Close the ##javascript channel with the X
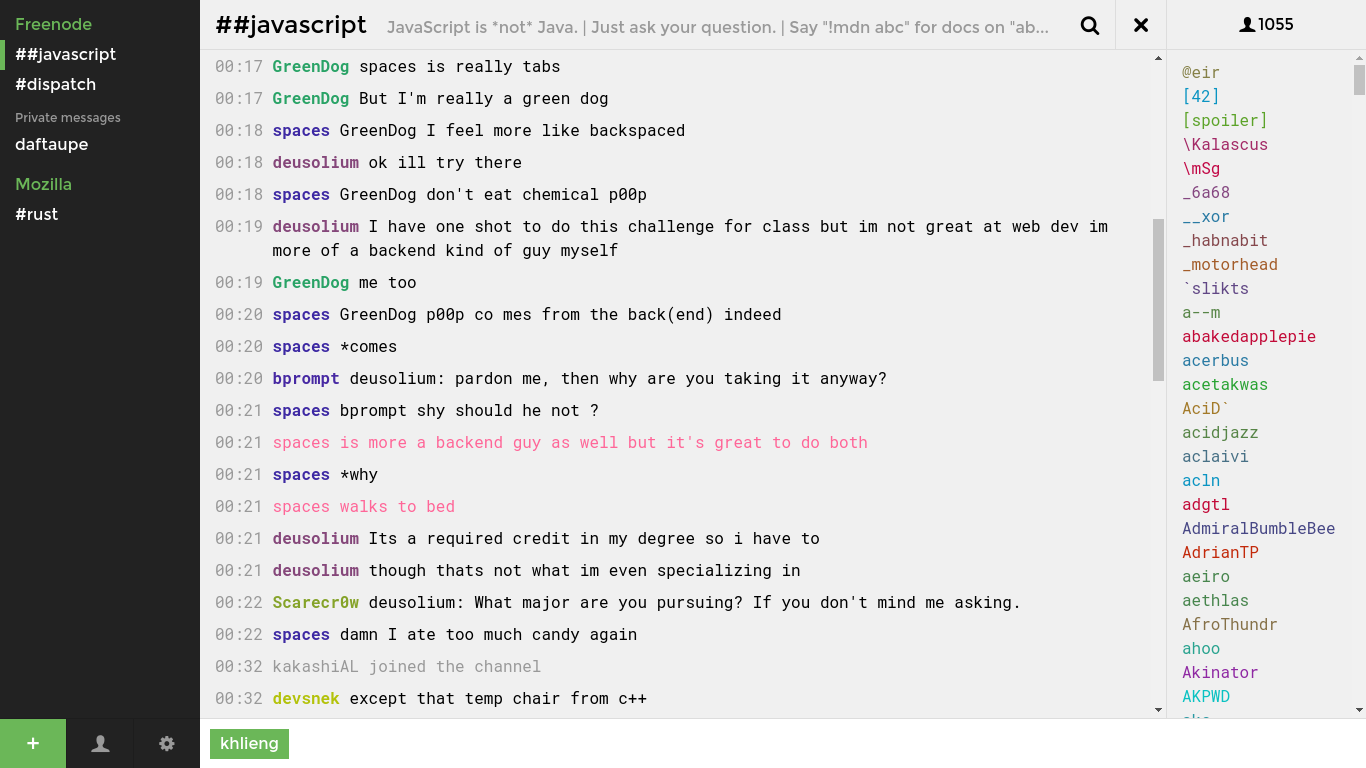 [1141, 25]
